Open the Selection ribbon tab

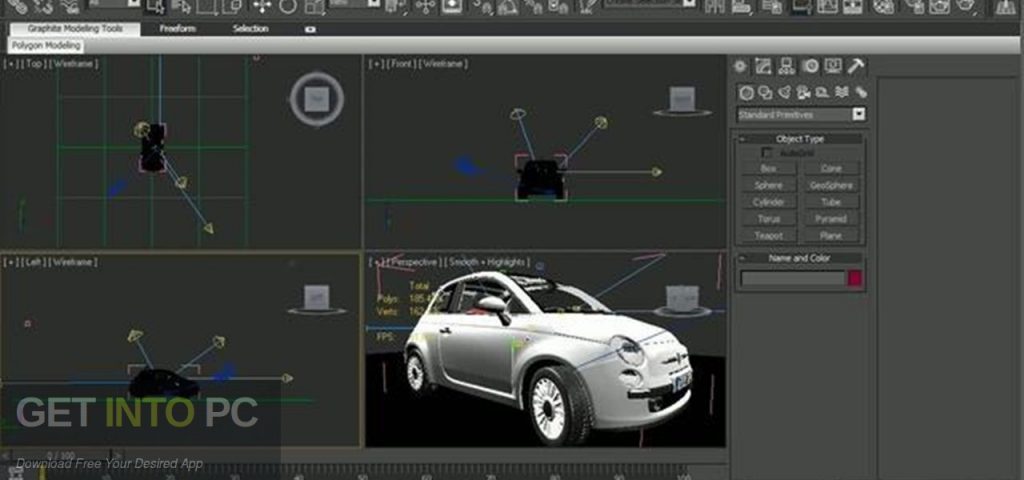pyautogui.click(x=250, y=29)
